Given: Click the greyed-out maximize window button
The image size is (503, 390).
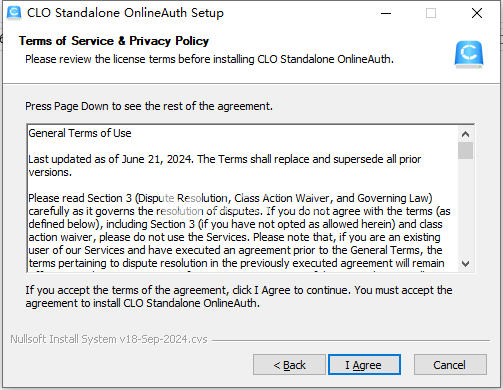Looking at the screenshot, I should [x=431, y=13].
